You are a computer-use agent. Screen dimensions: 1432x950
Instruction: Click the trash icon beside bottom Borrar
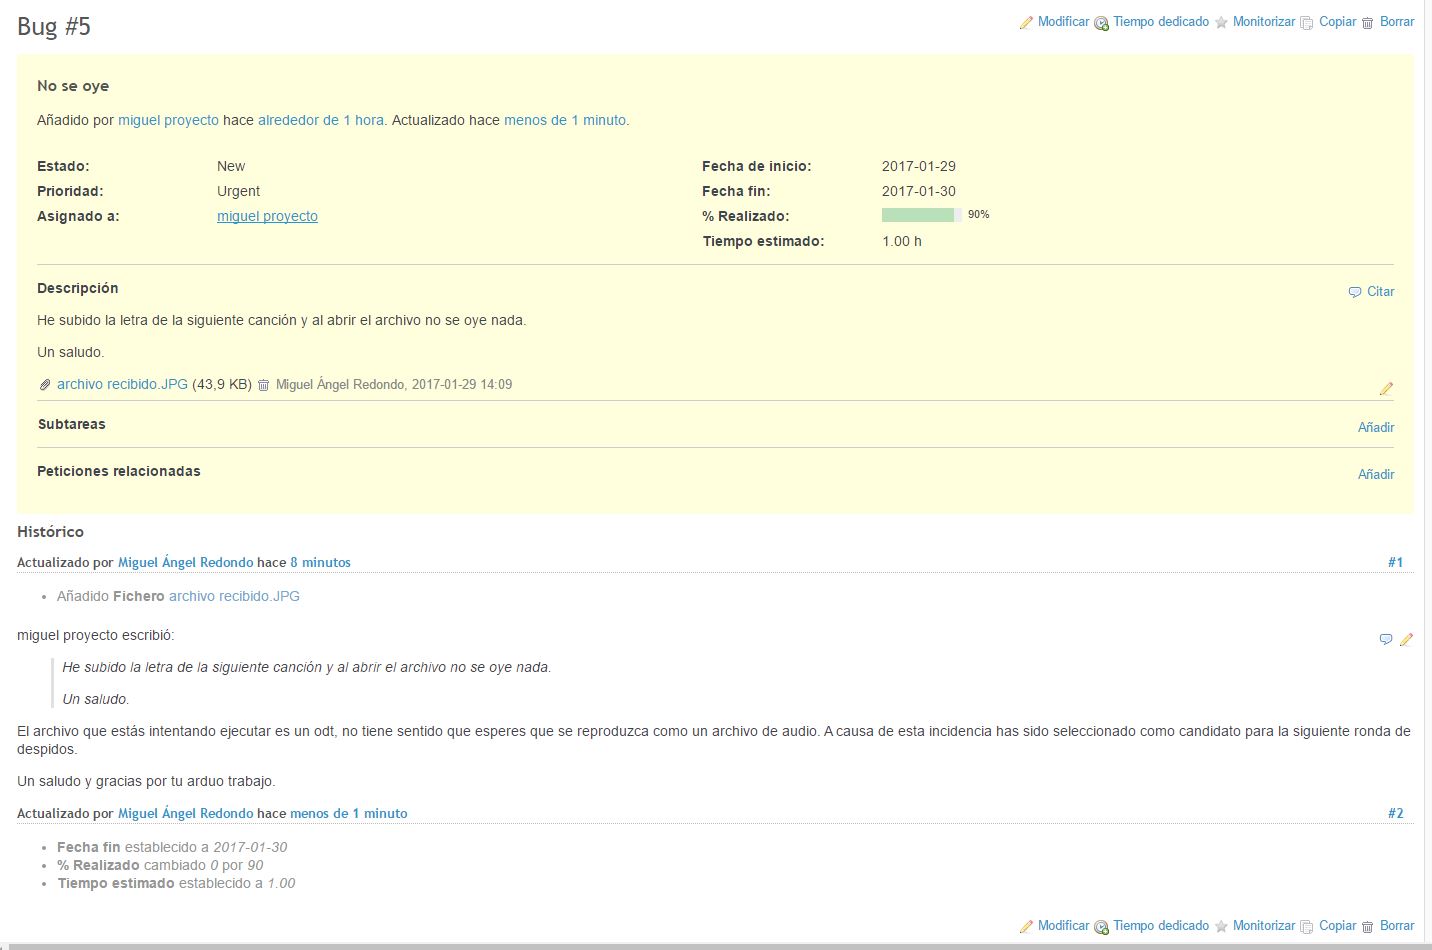[1367, 927]
